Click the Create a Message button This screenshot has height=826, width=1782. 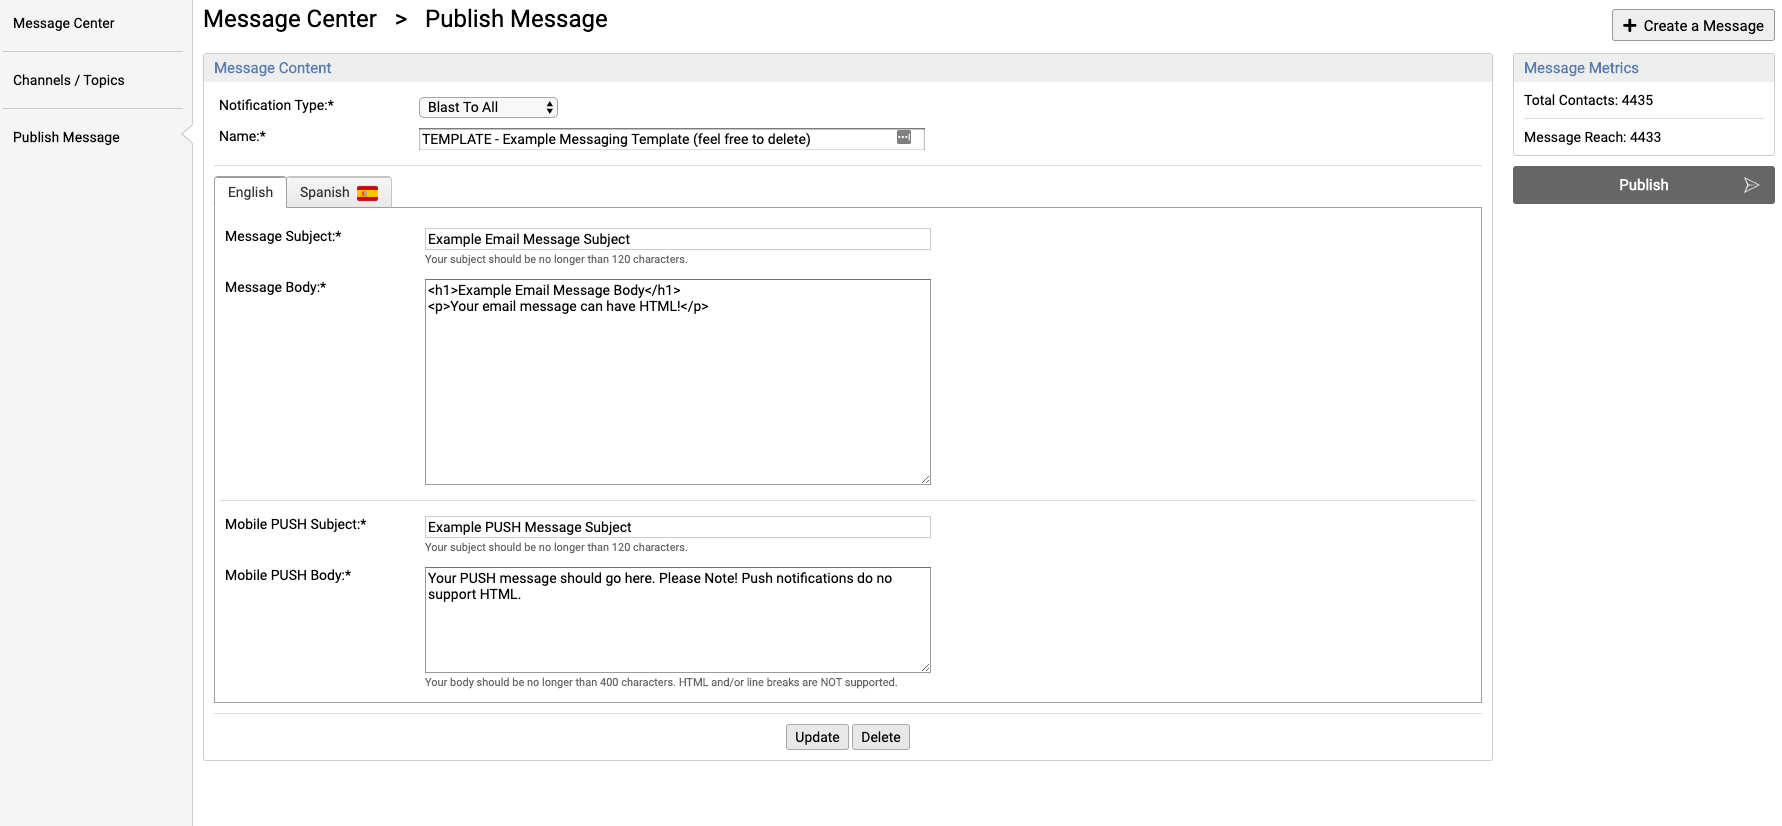point(1693,26)
